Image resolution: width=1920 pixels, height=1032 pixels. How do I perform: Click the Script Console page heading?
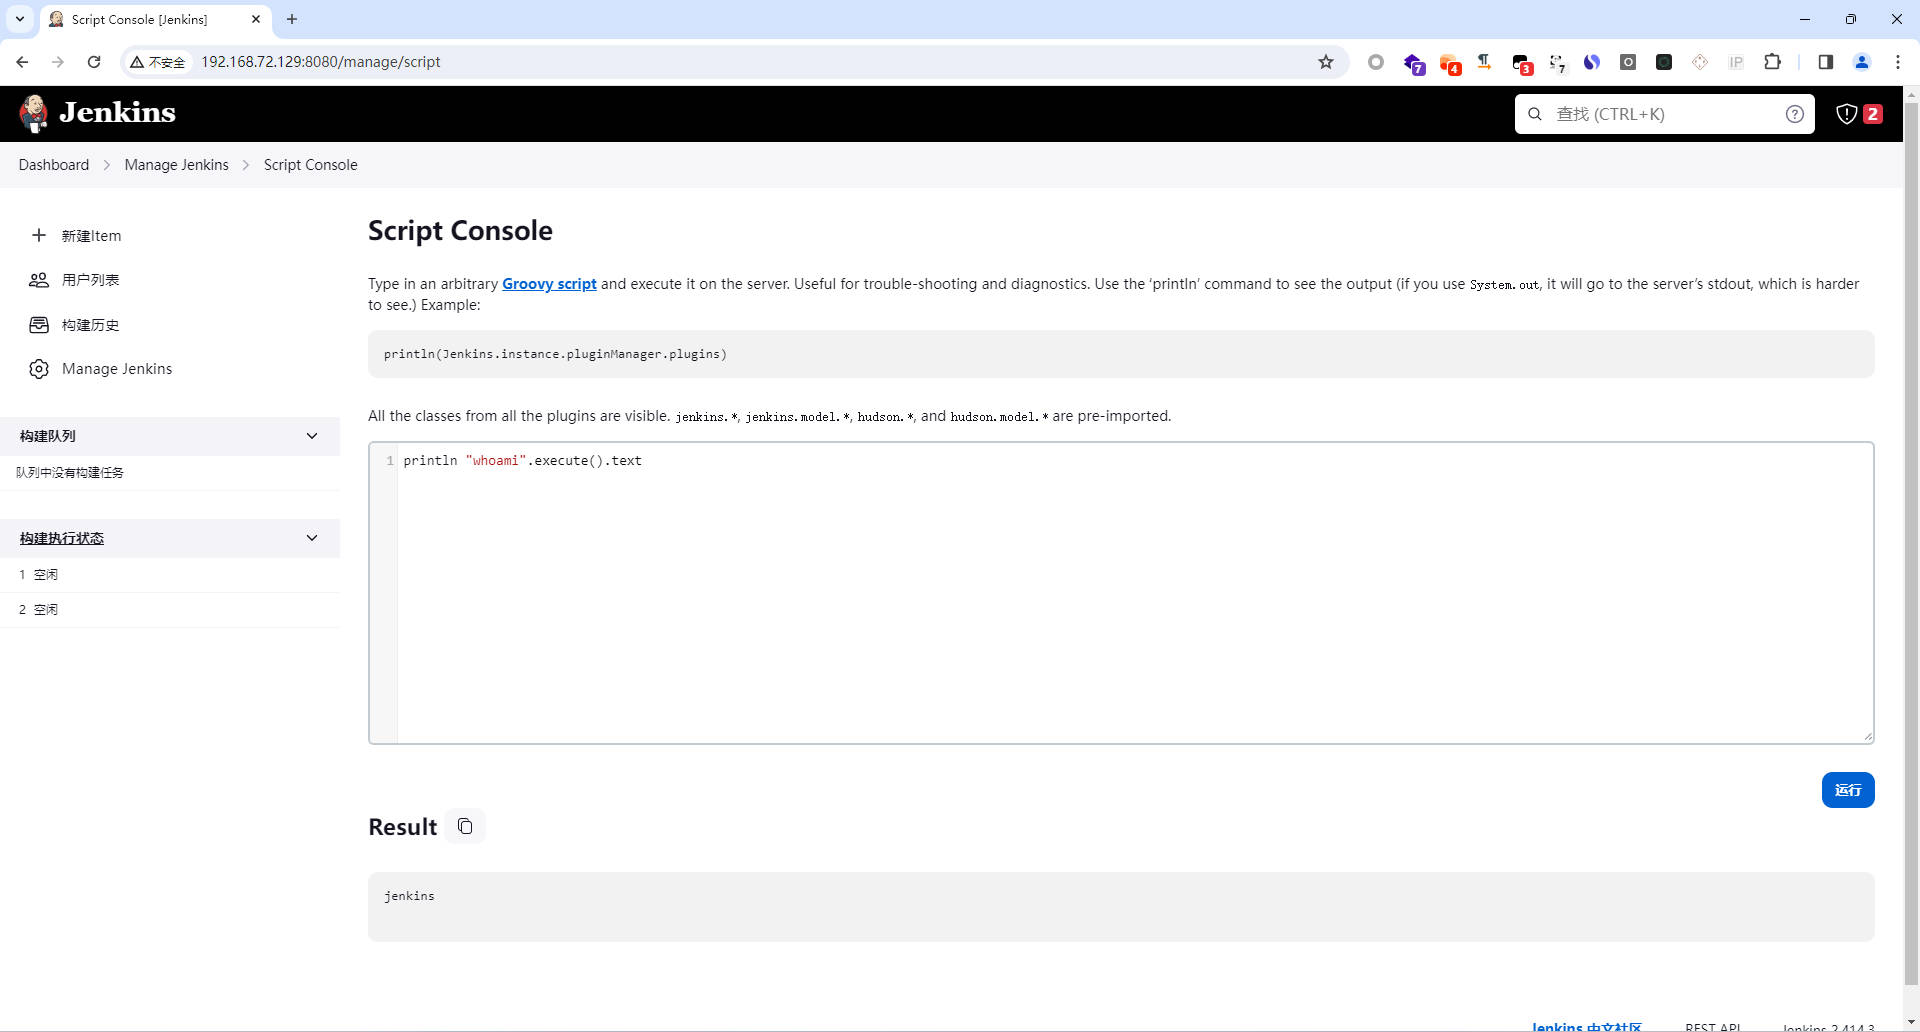[460, 231]
